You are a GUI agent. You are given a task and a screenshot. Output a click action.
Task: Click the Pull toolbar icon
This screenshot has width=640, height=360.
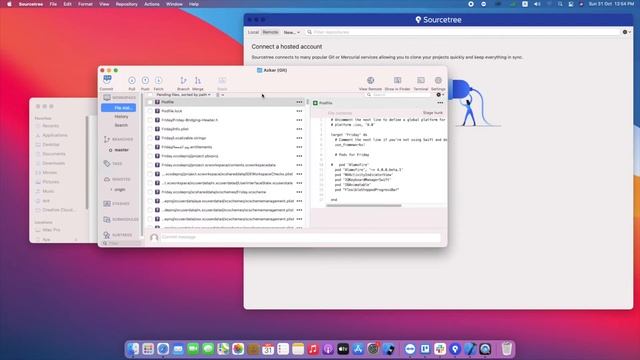click(x=132, y=80)
